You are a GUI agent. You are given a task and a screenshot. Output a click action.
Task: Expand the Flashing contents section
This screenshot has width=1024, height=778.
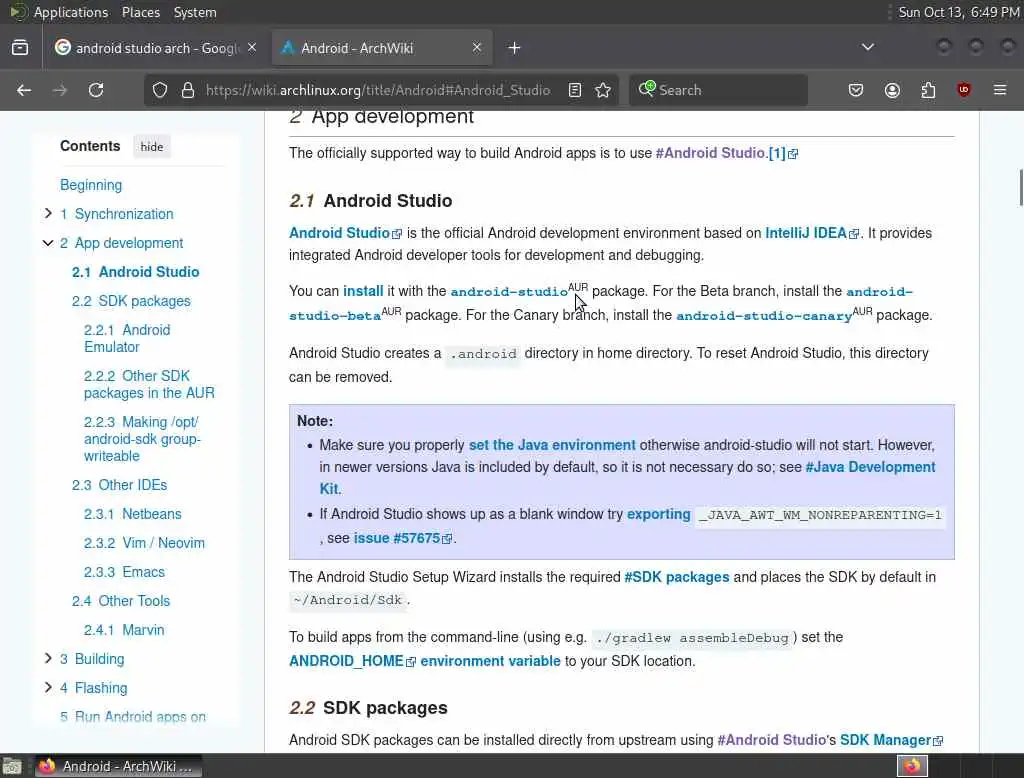click(48, 687)
